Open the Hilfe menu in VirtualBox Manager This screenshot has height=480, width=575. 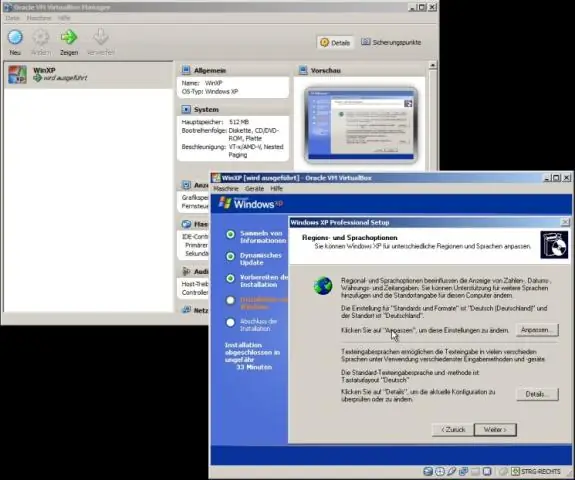[64, 18]
